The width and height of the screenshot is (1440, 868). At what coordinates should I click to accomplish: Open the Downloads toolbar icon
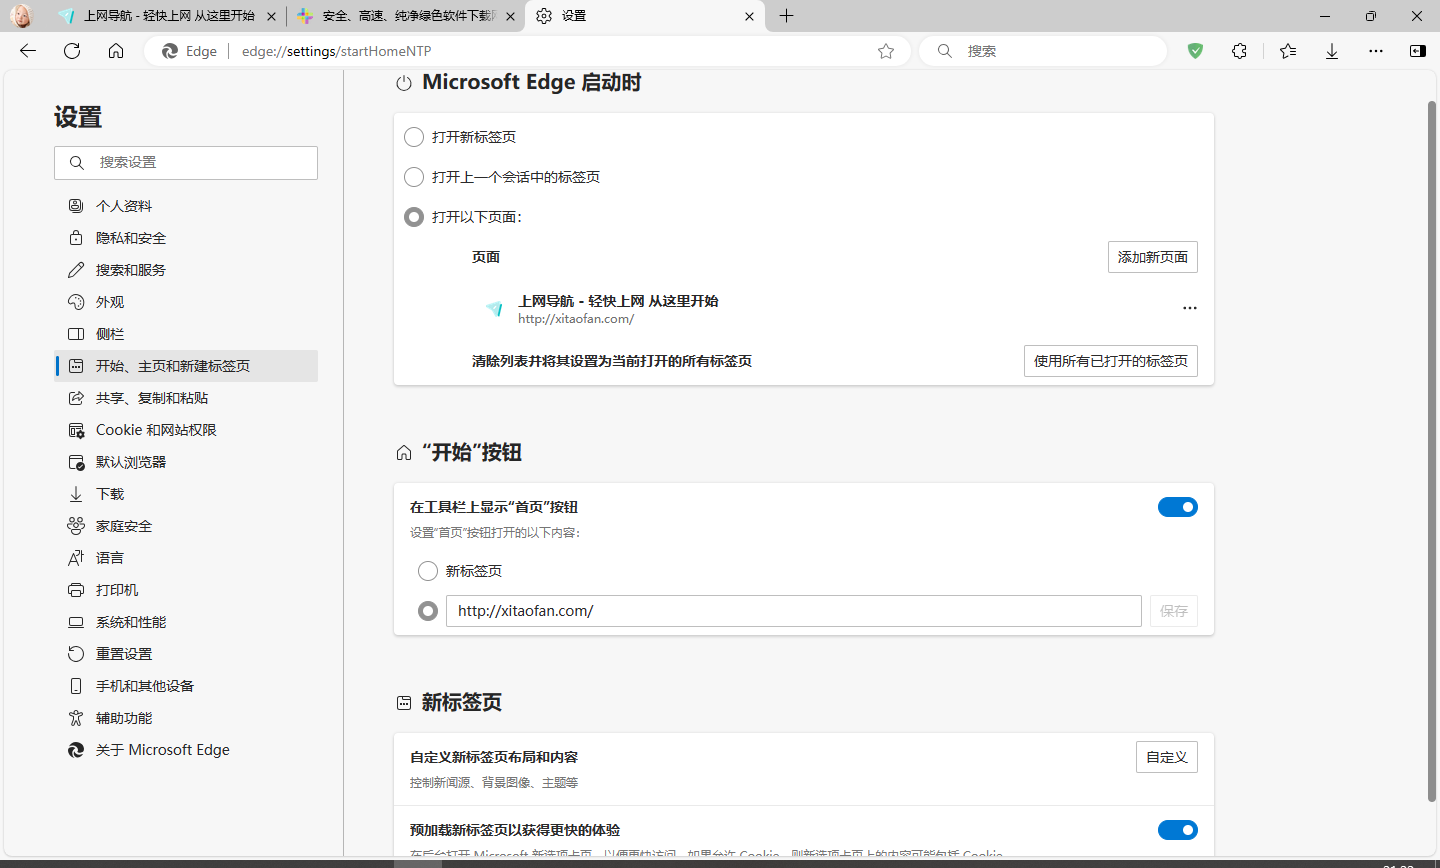pos(1331,50)
